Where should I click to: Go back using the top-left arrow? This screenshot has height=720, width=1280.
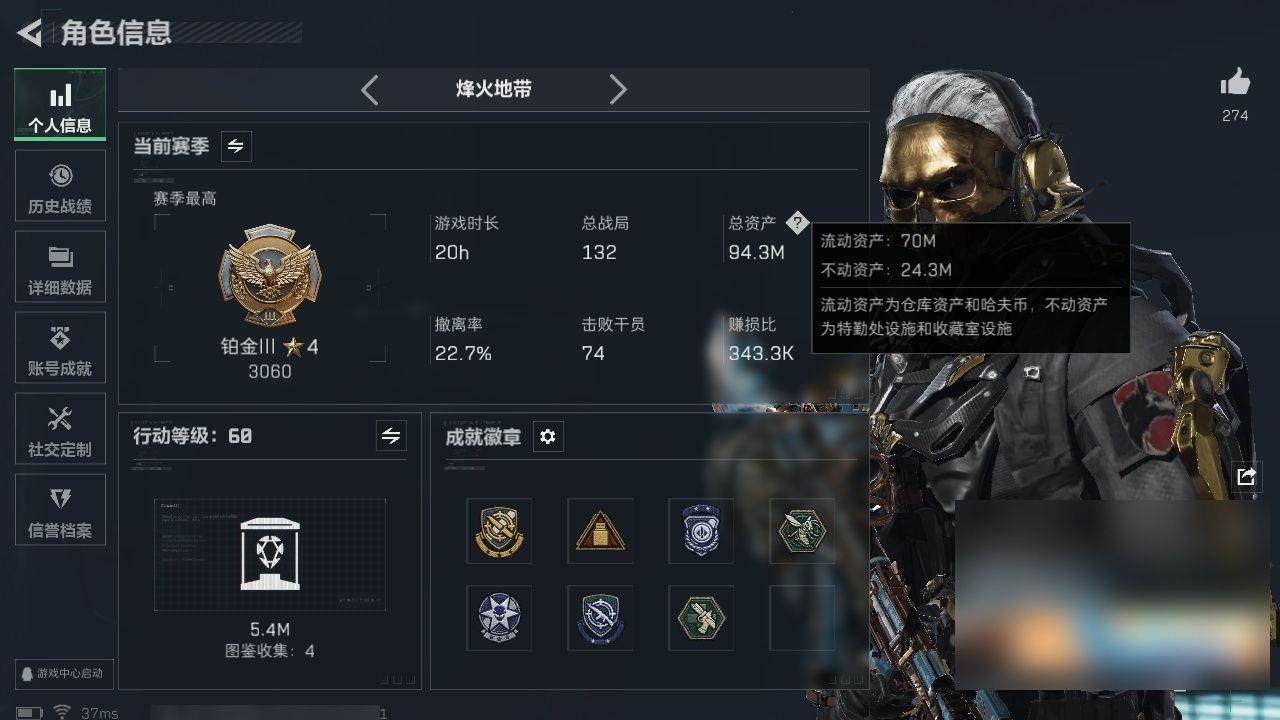[x=29, y=33]
